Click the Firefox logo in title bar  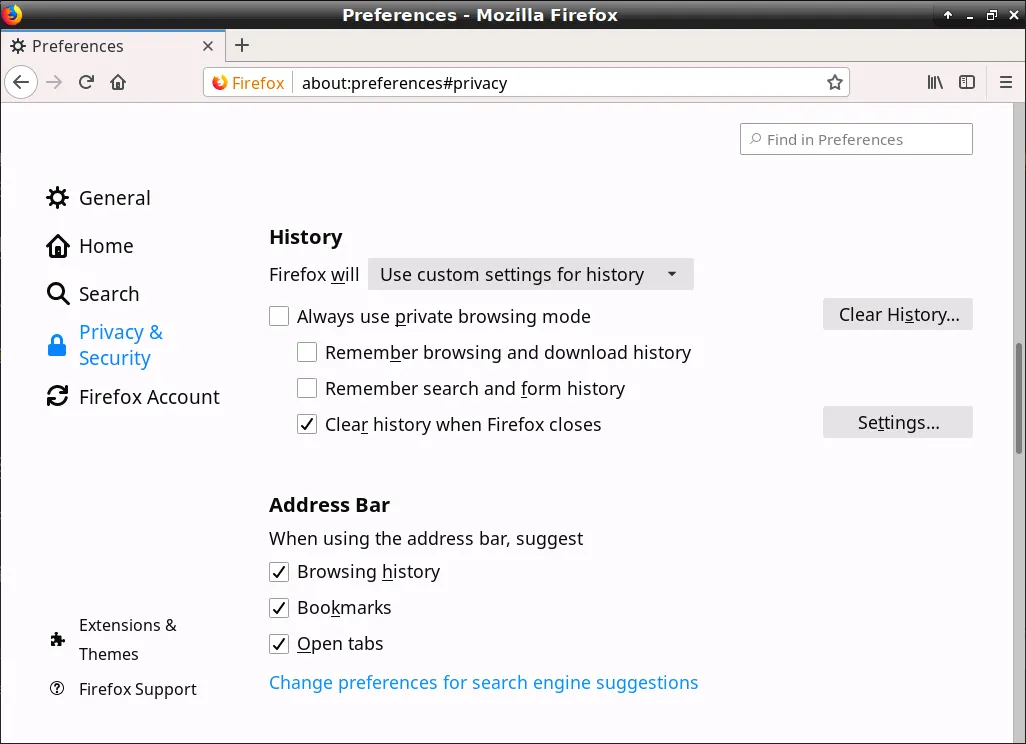tap(12, 14)
